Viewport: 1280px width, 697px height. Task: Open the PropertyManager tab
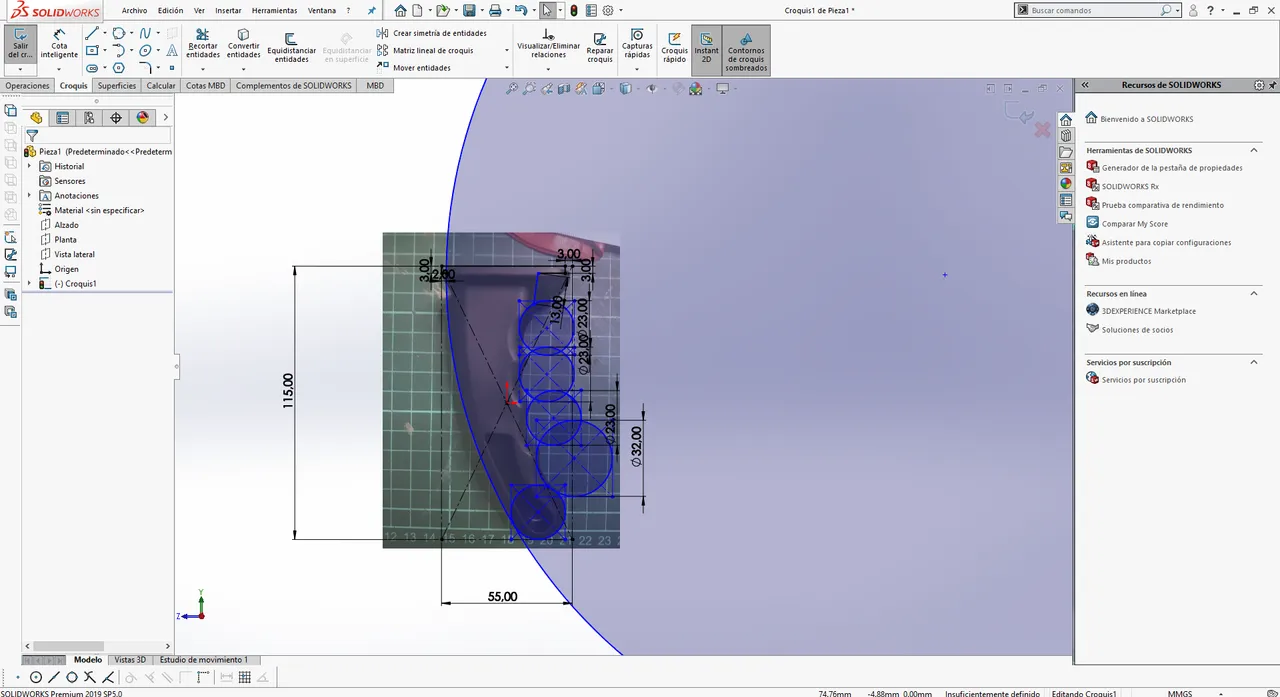click(x=63, y=118)
